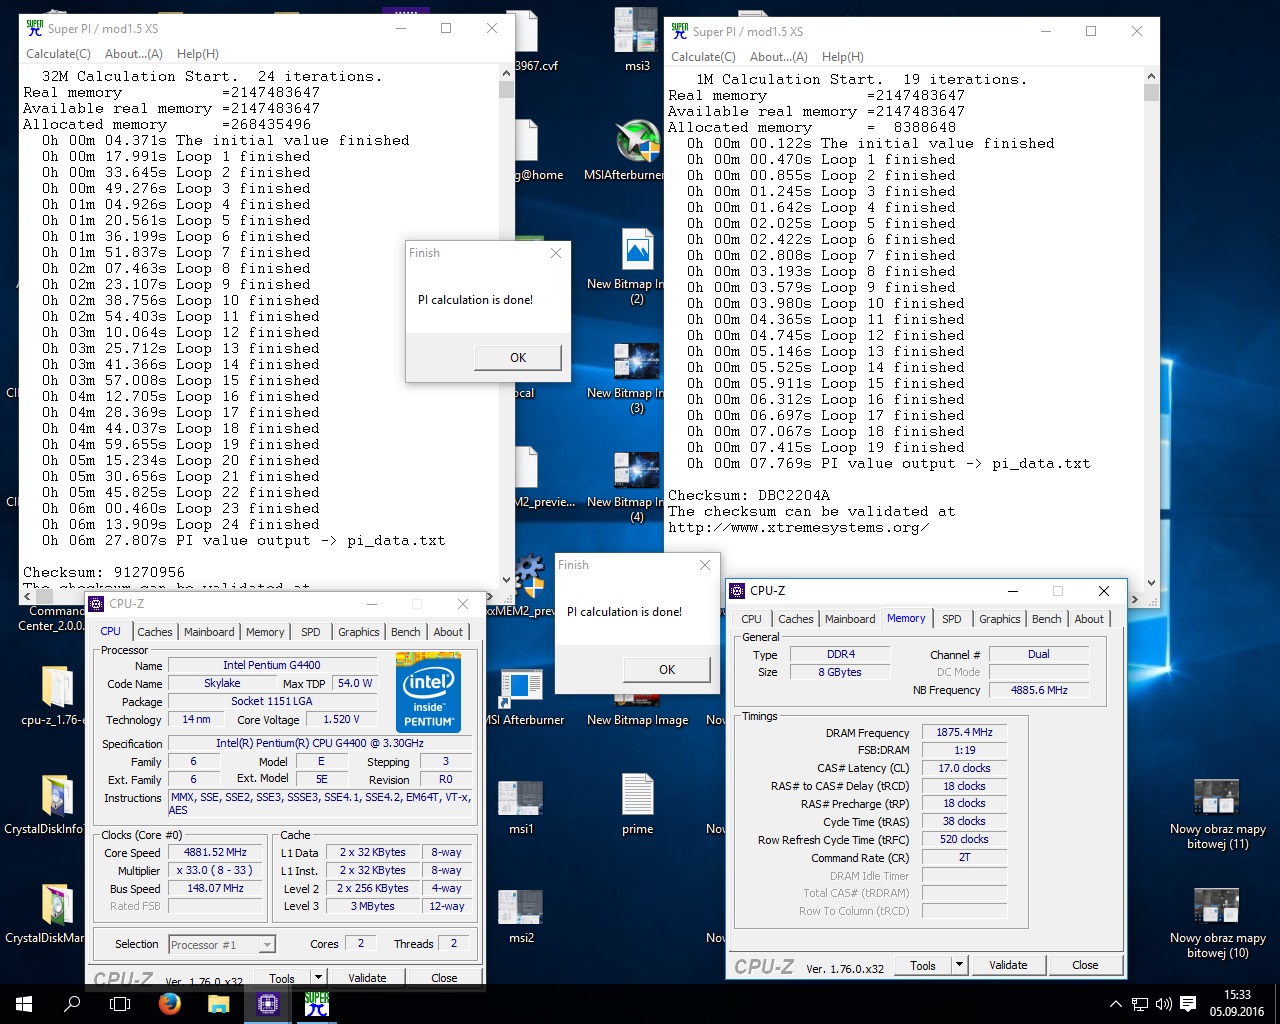Switch to Mainboard tab in left CPU-Z

pos(209,632)
